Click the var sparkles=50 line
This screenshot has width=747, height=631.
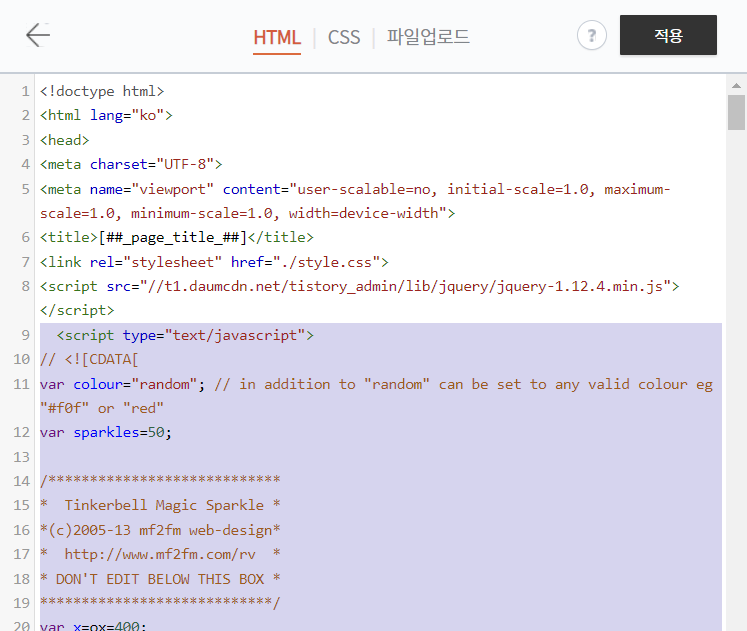(106, 432)
